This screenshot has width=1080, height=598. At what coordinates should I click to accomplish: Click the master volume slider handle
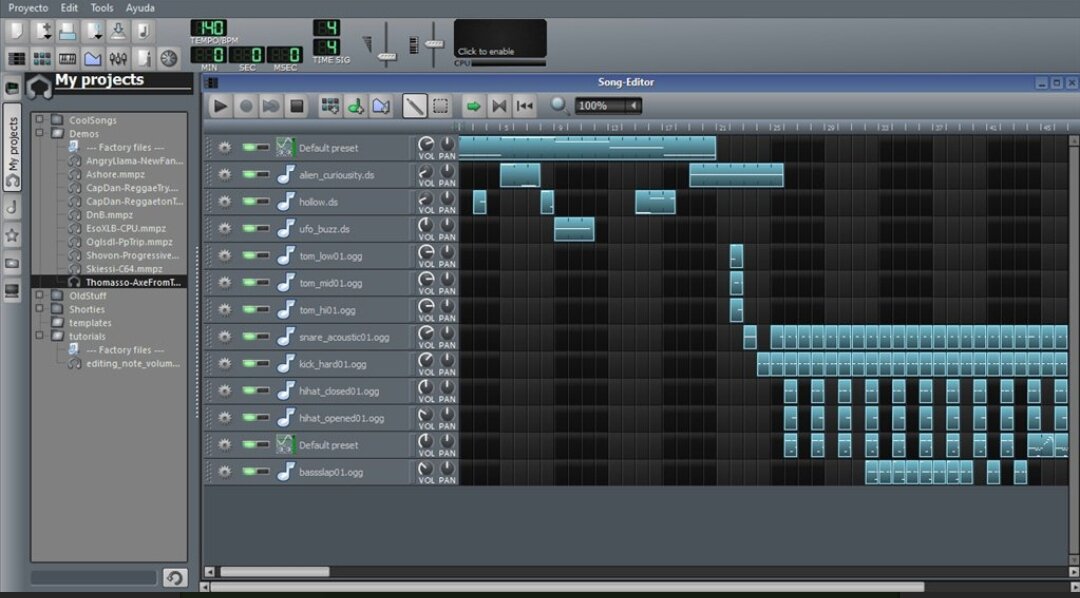click(x=387, y=56)
